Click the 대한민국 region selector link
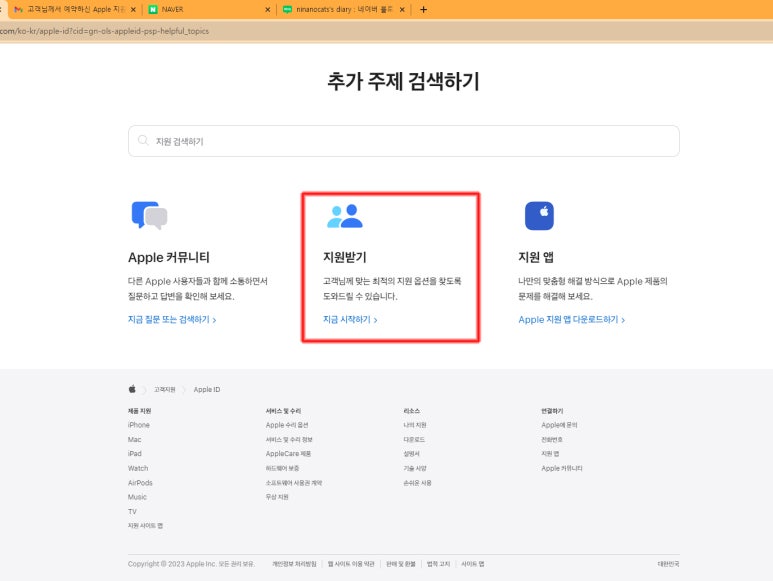The image size is (773, 581). [668, 564]
